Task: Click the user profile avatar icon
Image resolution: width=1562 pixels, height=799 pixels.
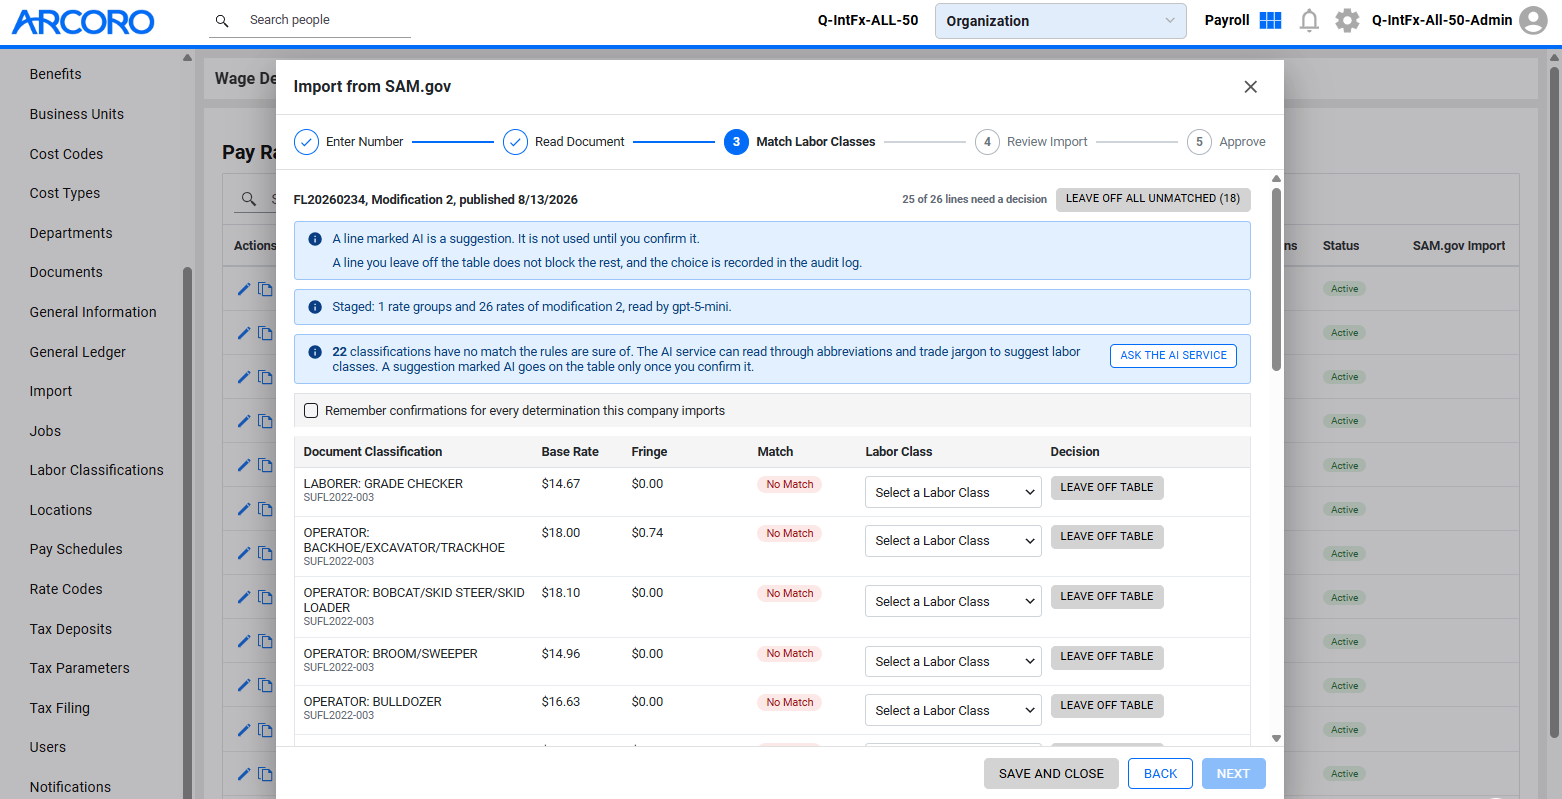Action: coord(1533,20)
